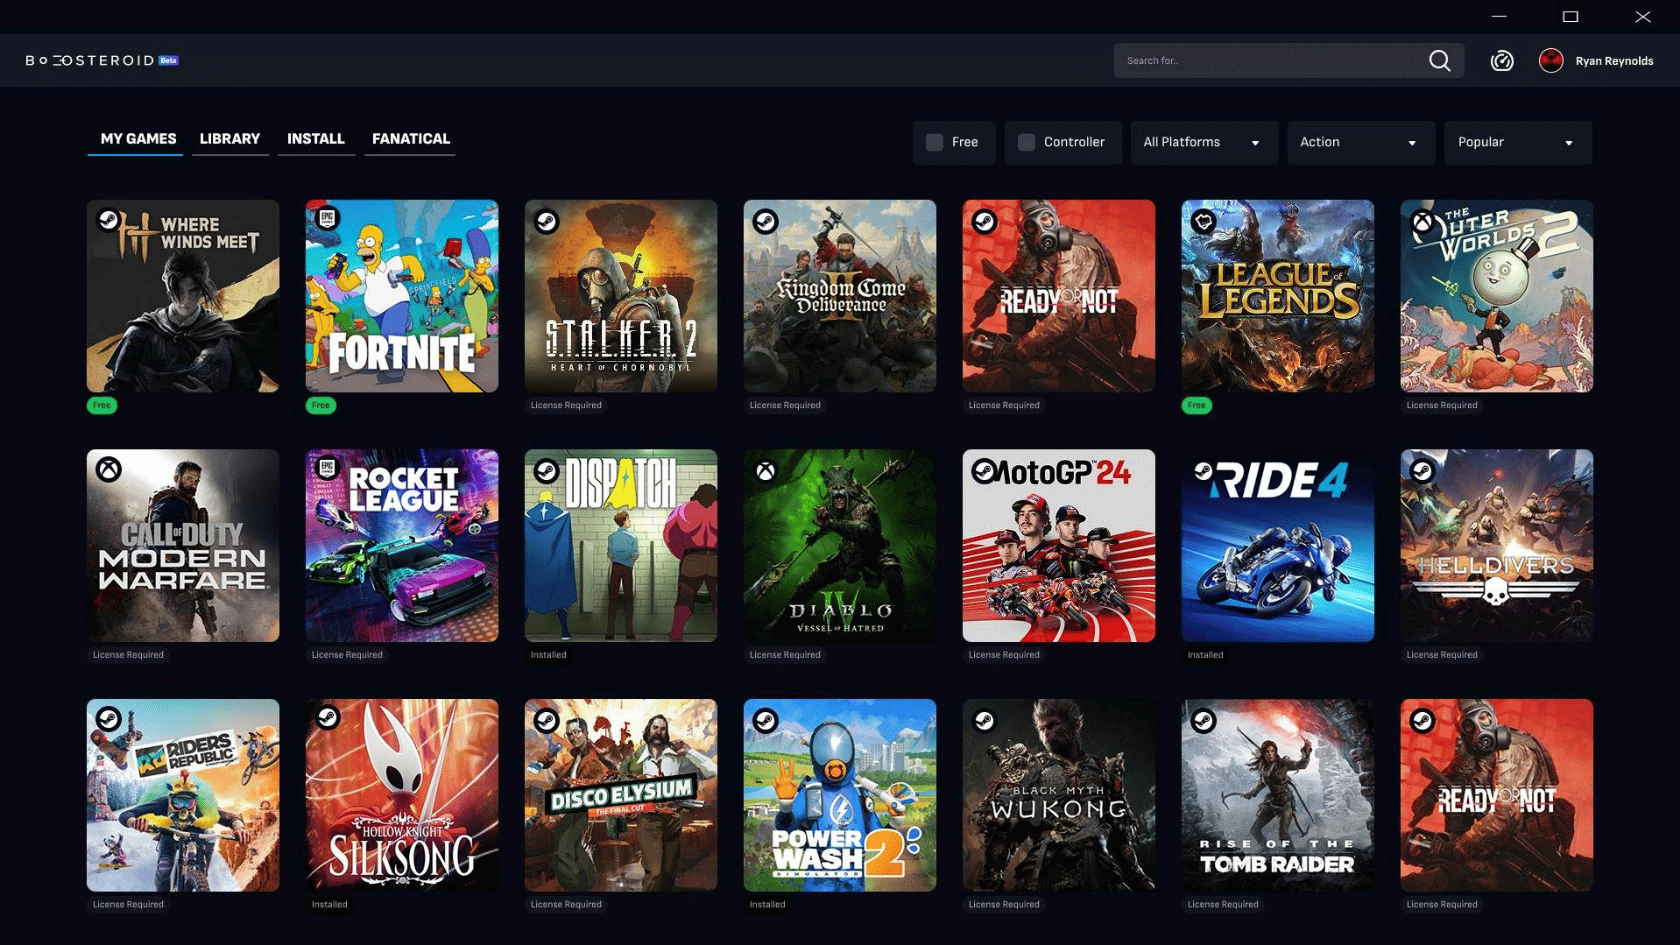Open the Disco Elysium game card
The image size is (1680, 945).
pos(621,795)
